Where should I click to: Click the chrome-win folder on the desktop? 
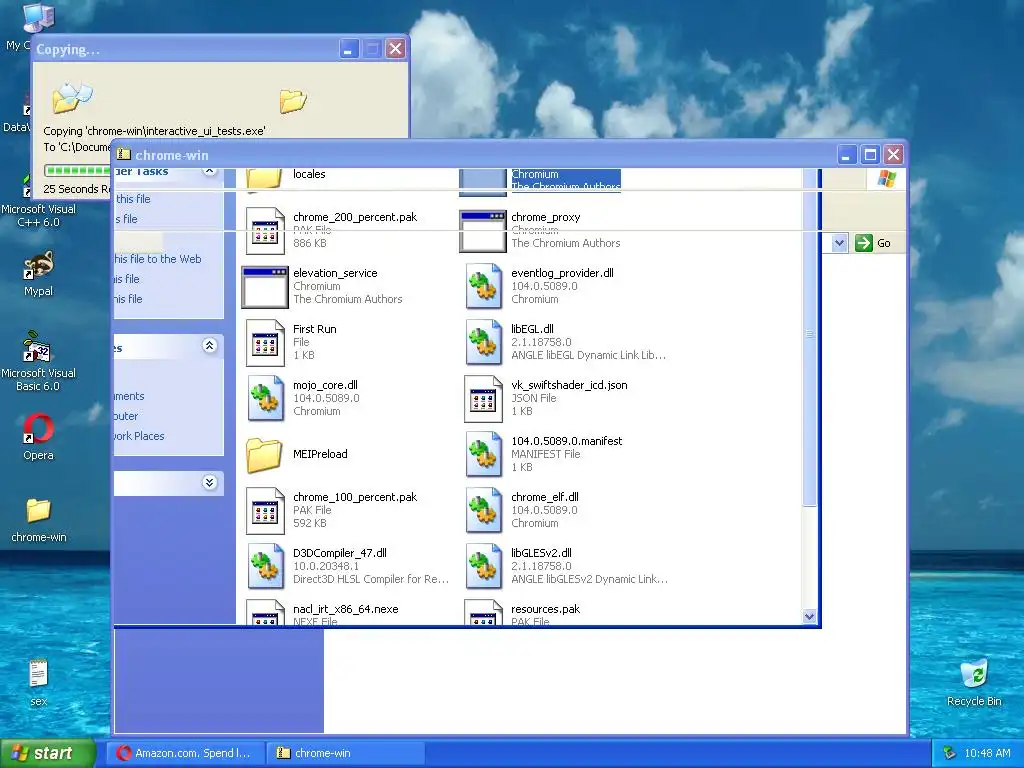[x=38, y=511]
